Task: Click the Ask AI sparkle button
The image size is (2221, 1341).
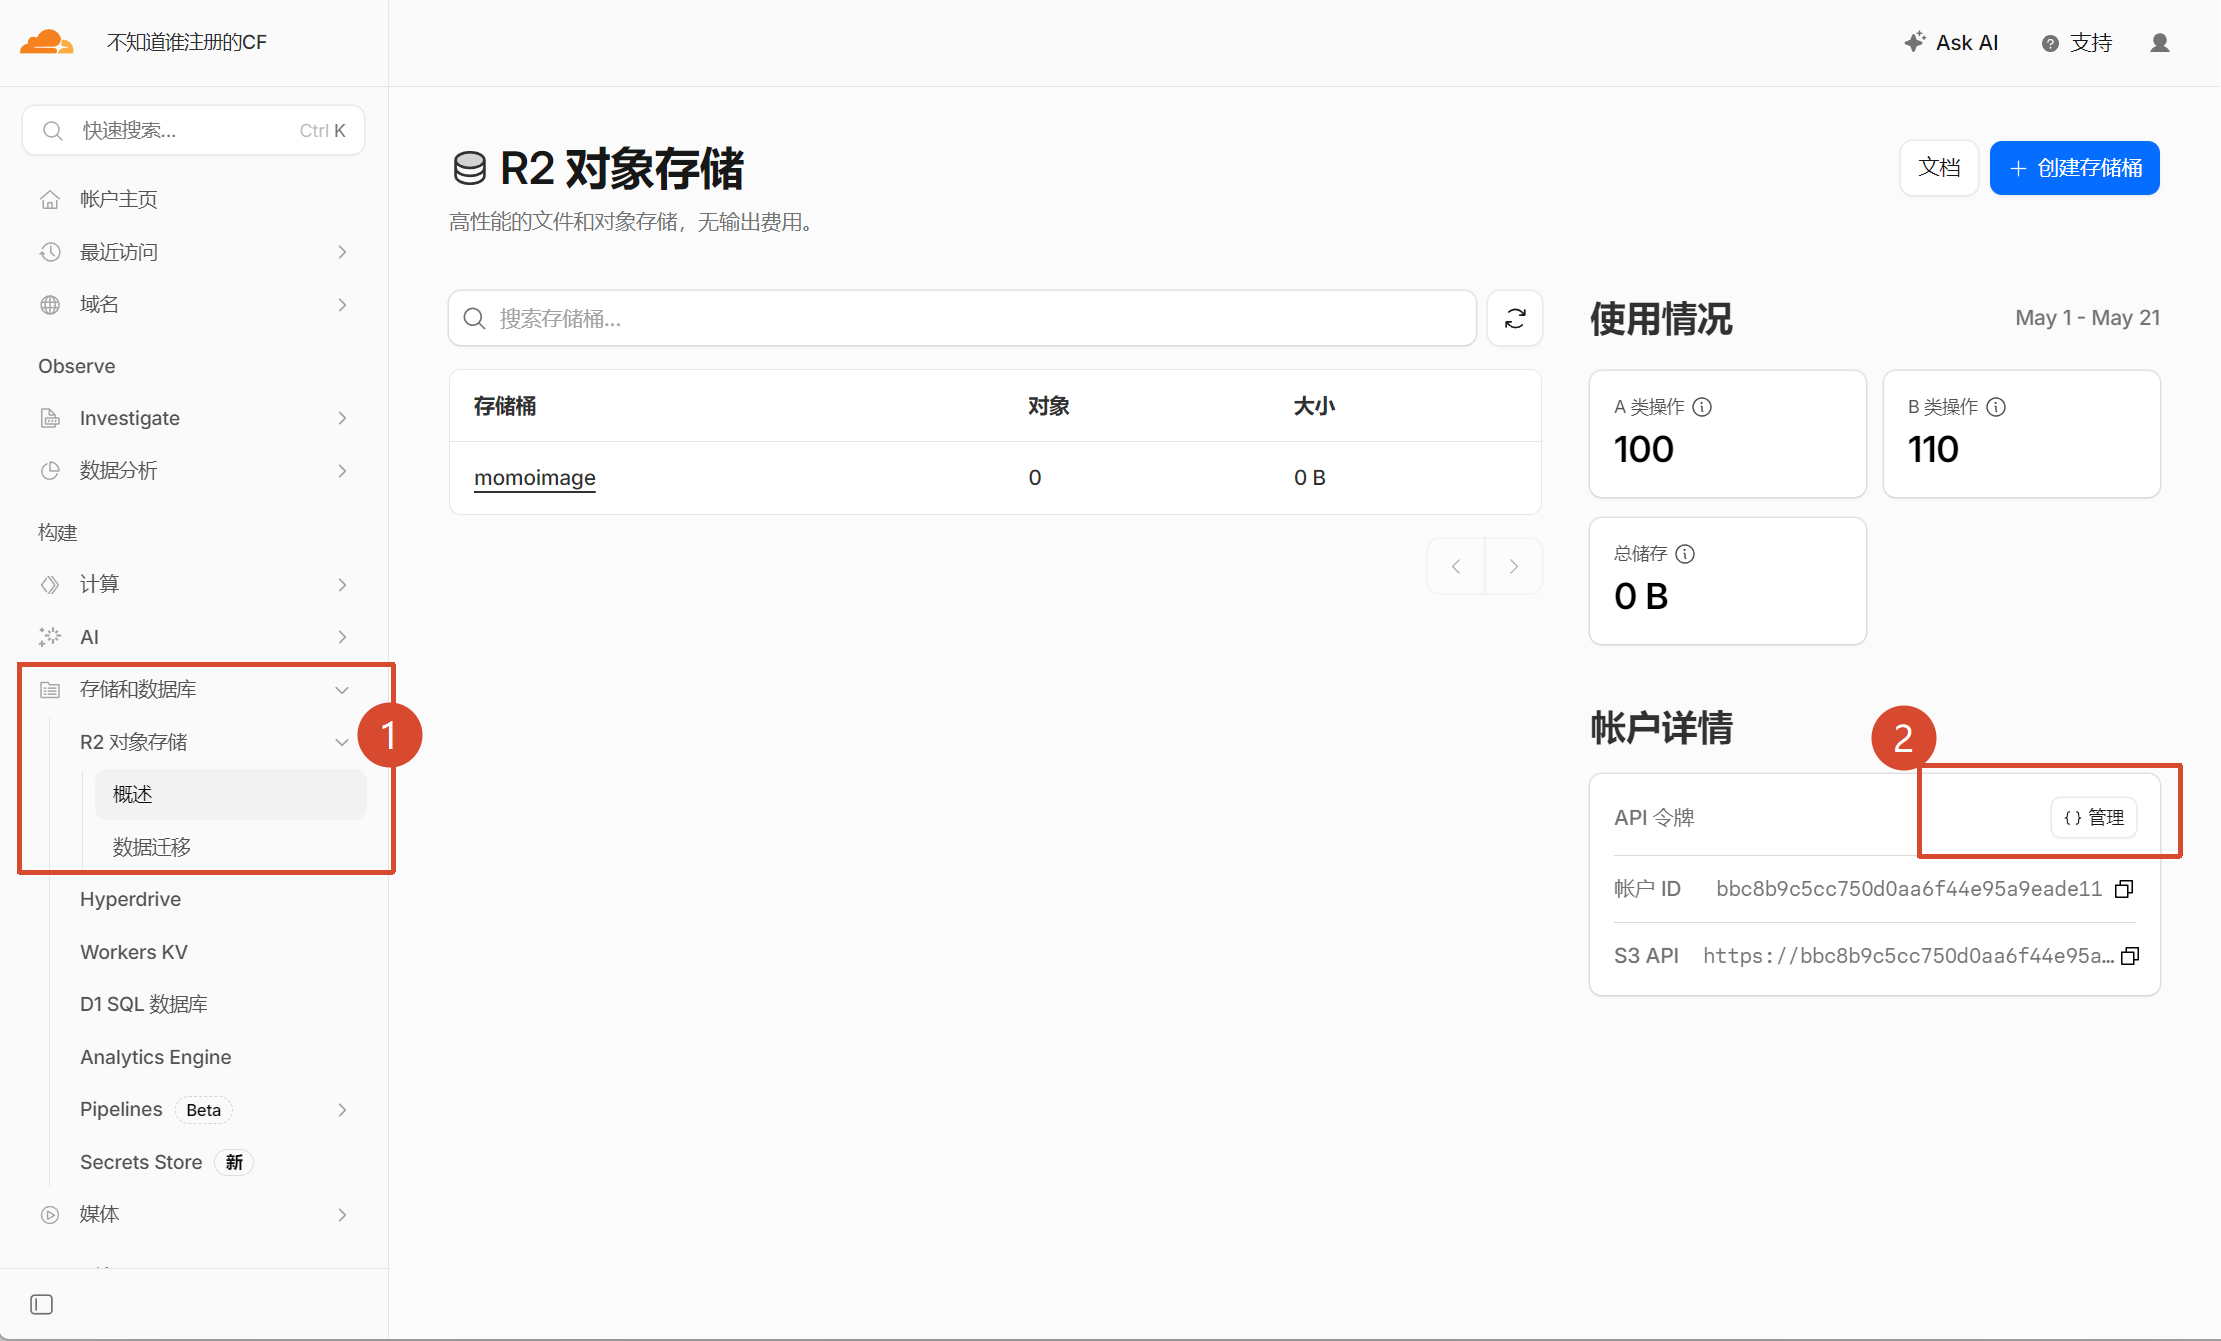Action: tap(1950, 43)
